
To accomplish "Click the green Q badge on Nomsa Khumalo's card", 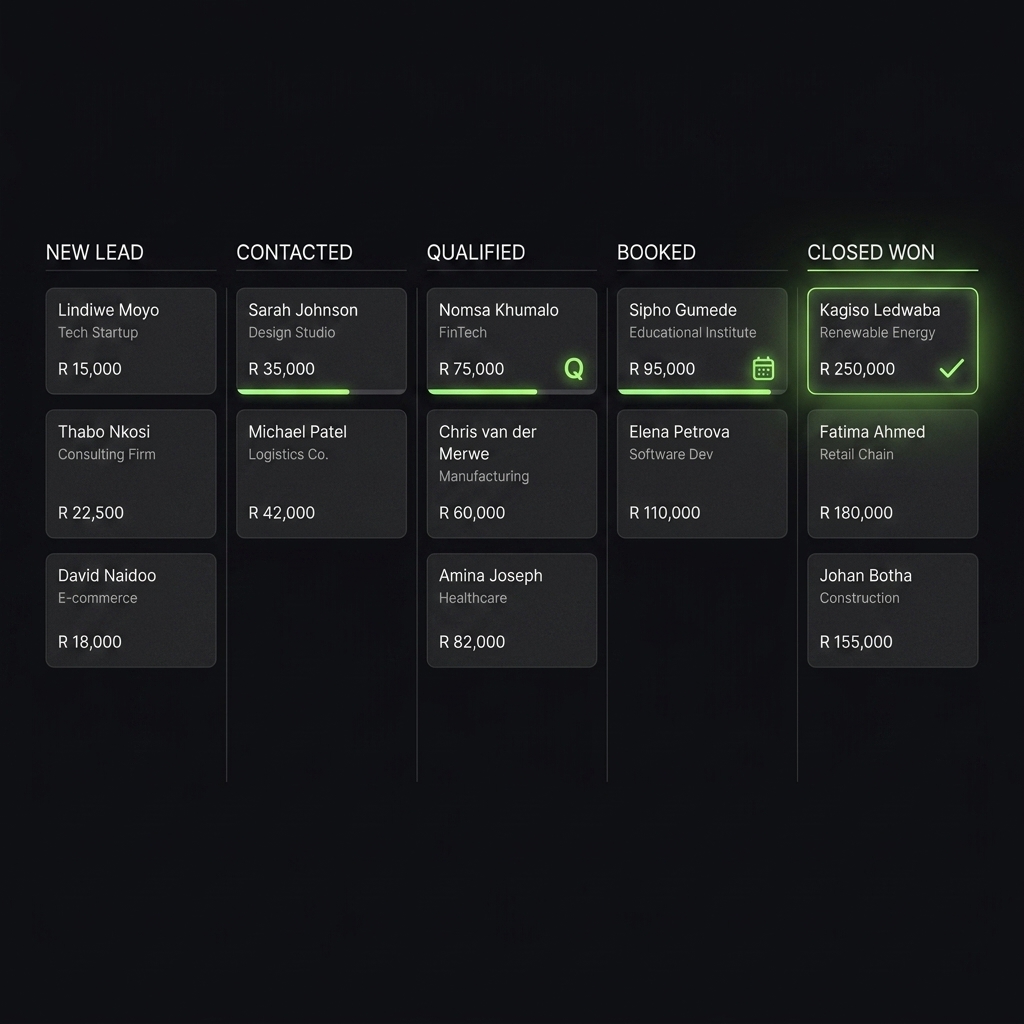I will pos(574,369).
